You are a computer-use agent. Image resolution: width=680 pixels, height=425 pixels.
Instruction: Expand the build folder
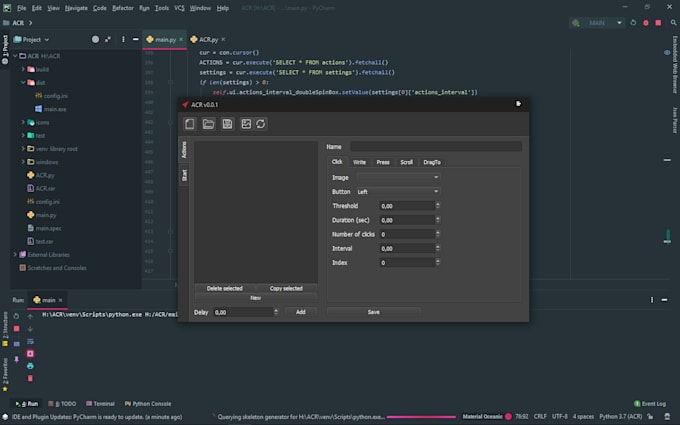click(23, 69)
